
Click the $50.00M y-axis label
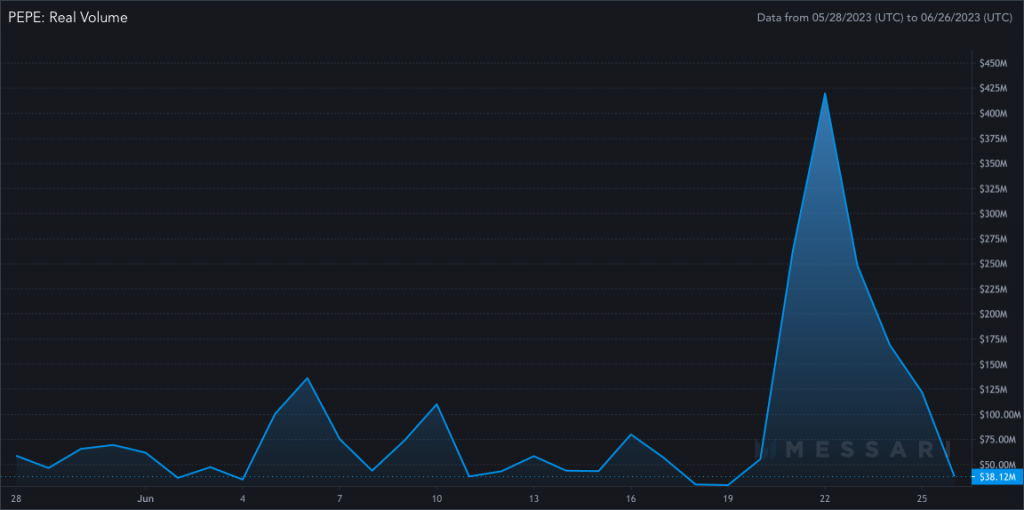point(995,465)
